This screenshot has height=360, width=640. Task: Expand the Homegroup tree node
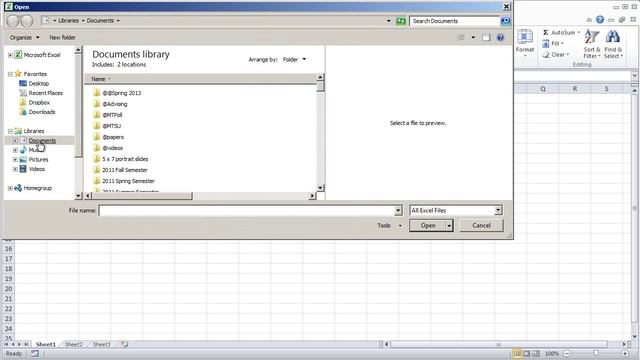pyautogui.click(x=10, y=188)
